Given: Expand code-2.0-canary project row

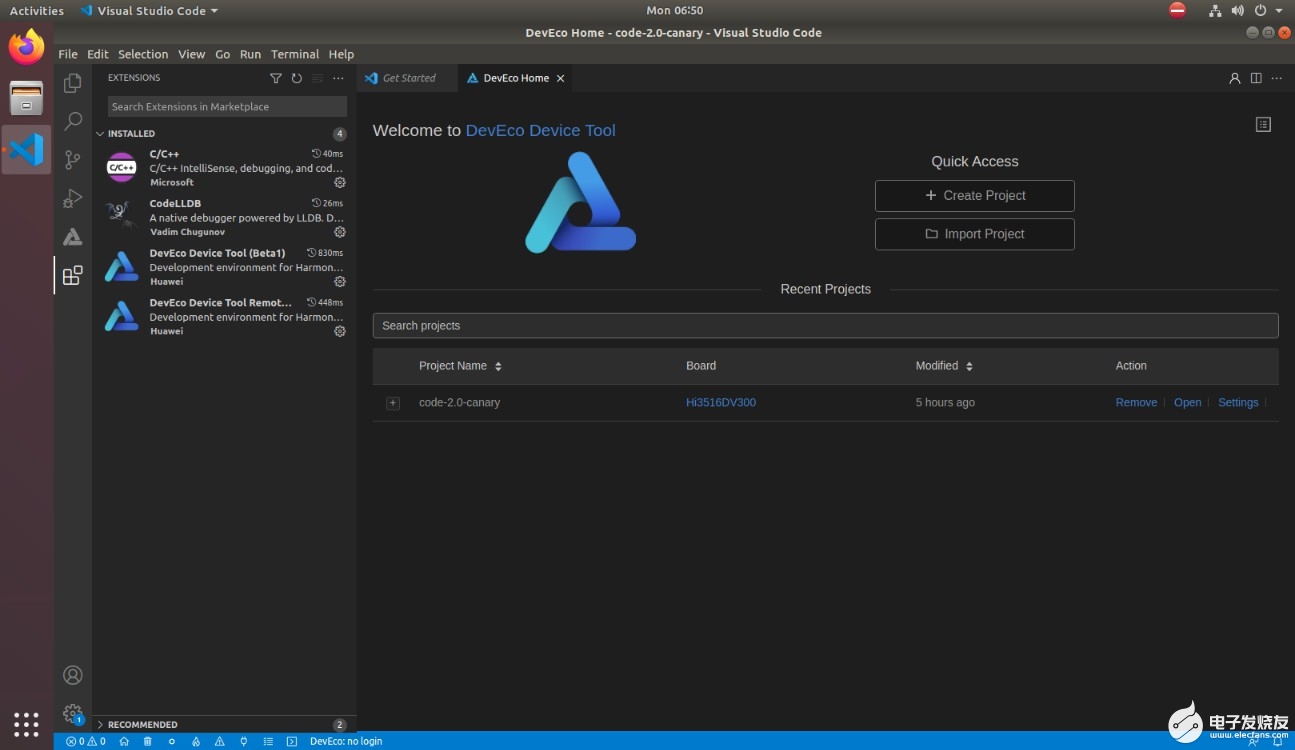Looking at the screenshot, I should (x=393, y=403).
